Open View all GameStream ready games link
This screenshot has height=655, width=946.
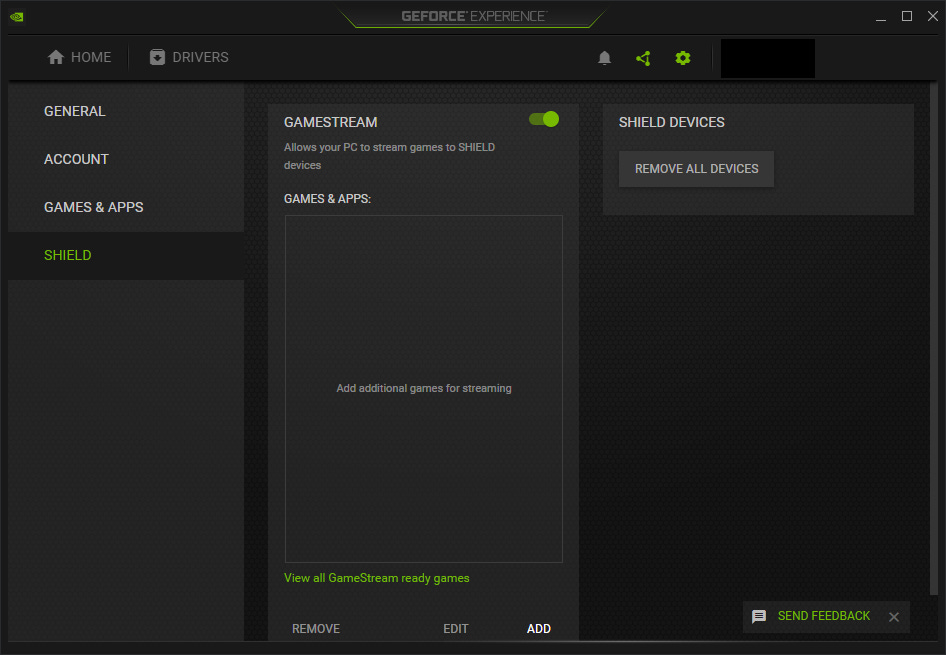(x=376, y=578)
